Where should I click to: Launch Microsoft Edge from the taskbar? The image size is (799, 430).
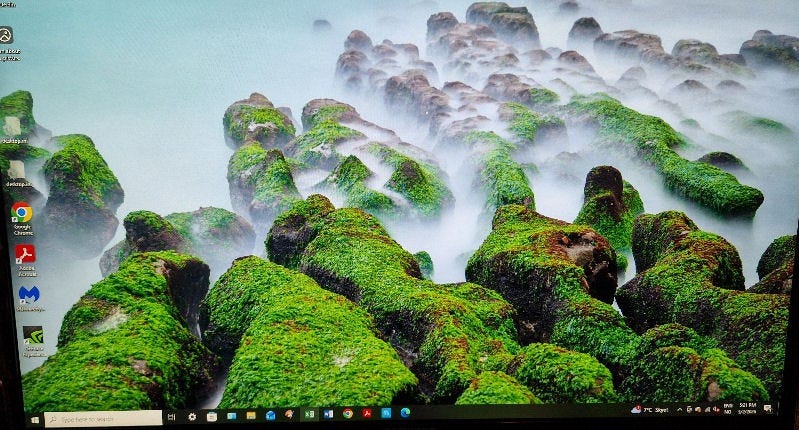(405, 413)
